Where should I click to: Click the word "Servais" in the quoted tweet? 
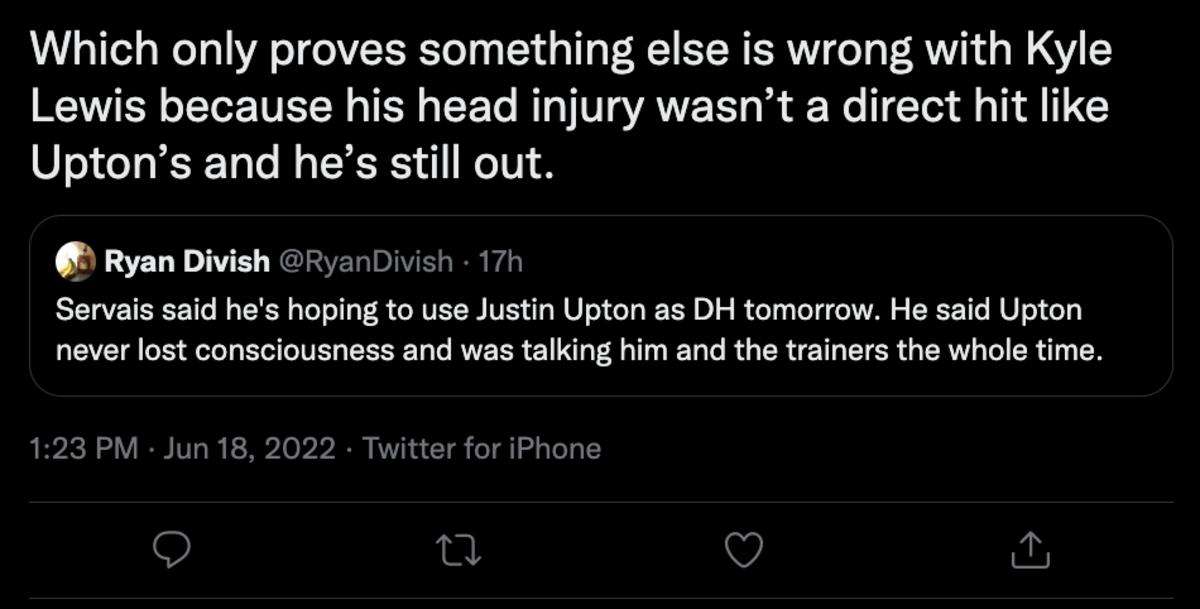pos(95,310)
